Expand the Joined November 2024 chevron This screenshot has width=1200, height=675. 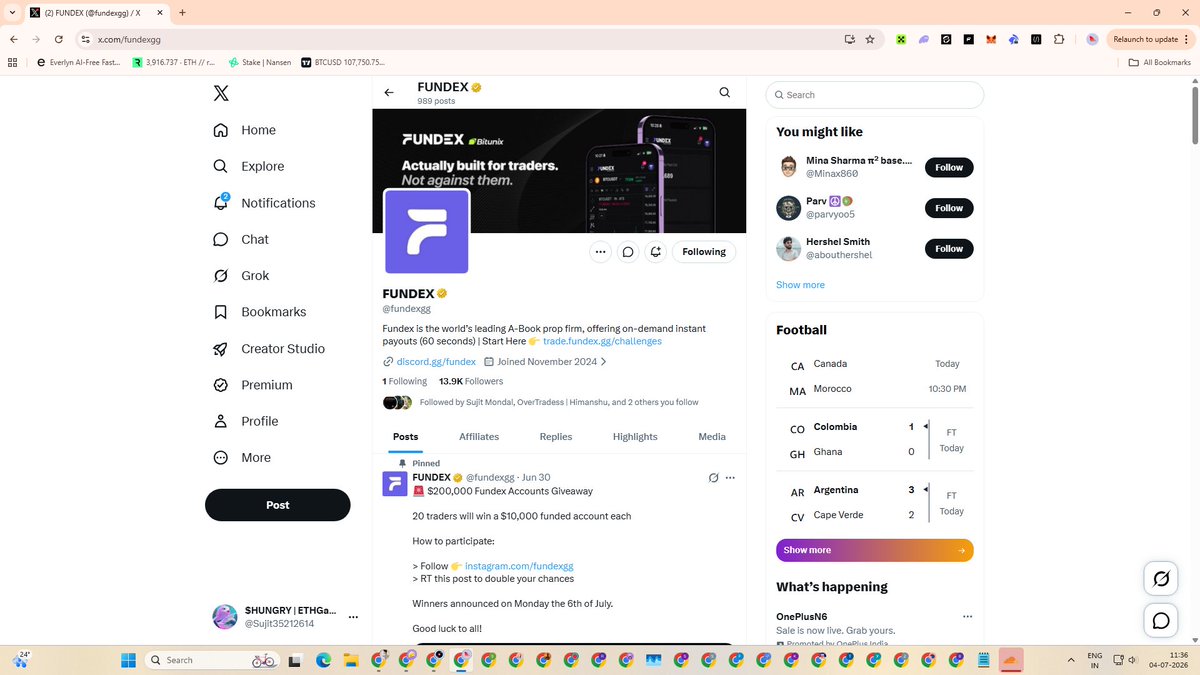pos(604,362)
